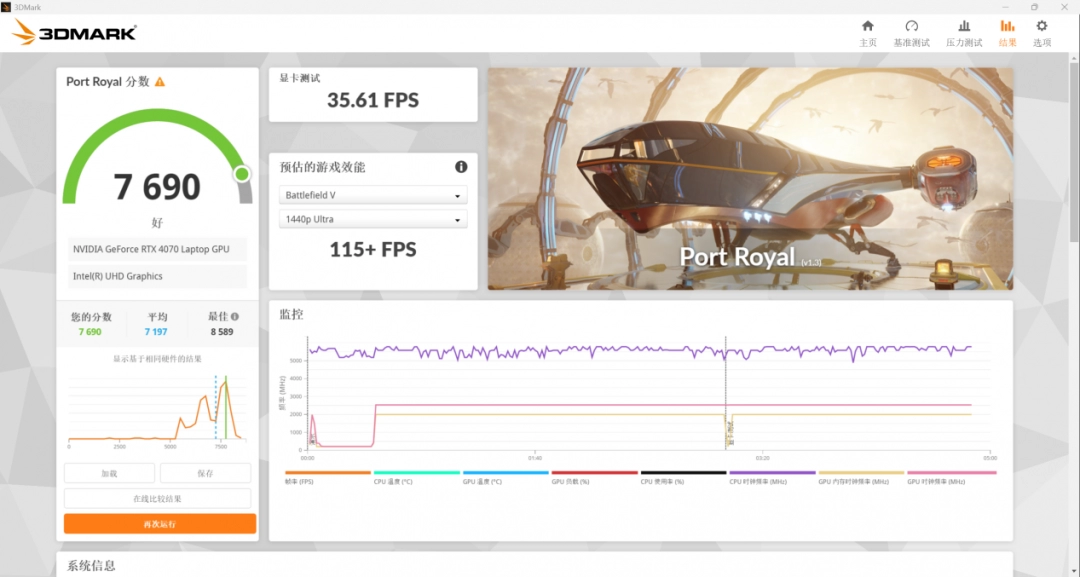1080x577 pixels.
Task: Click the 8 589 best score
Action: click(x=222, y=332)
